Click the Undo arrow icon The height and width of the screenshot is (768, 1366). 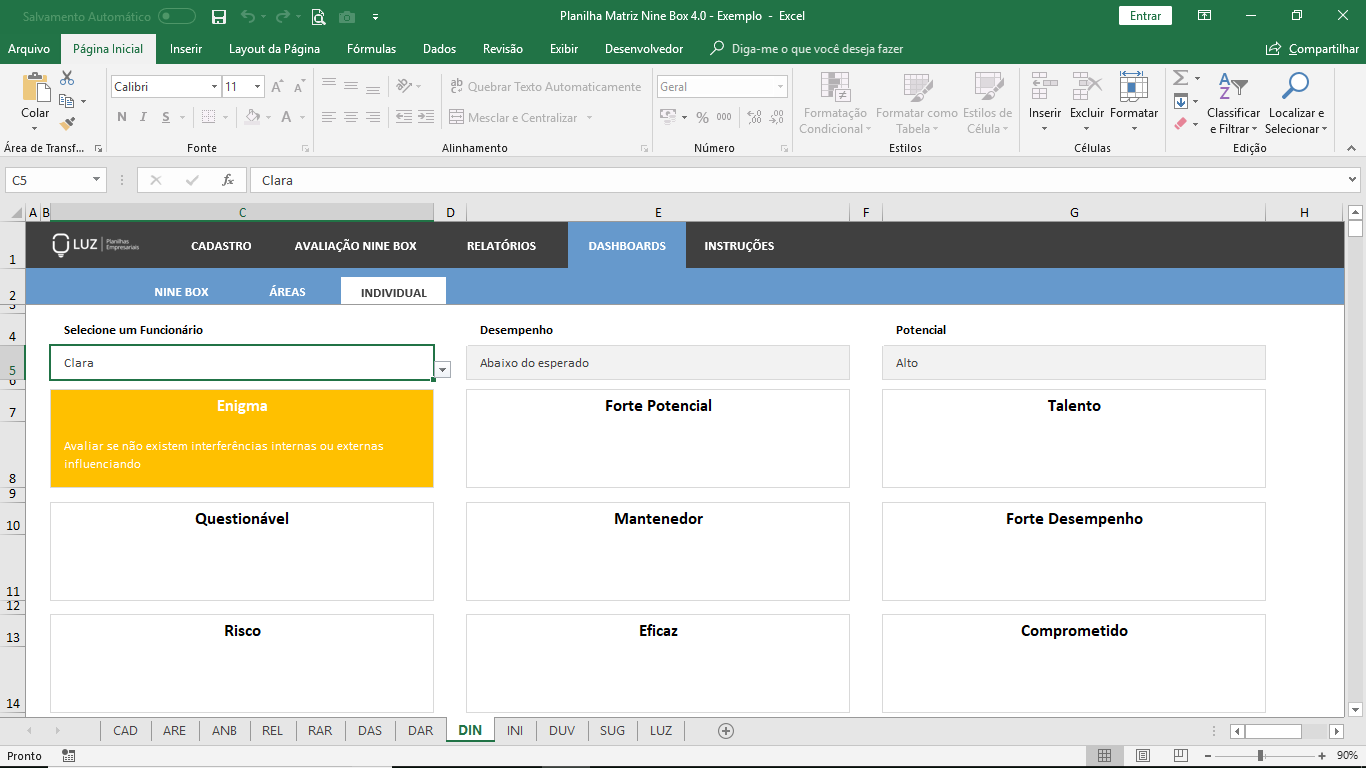247,16
